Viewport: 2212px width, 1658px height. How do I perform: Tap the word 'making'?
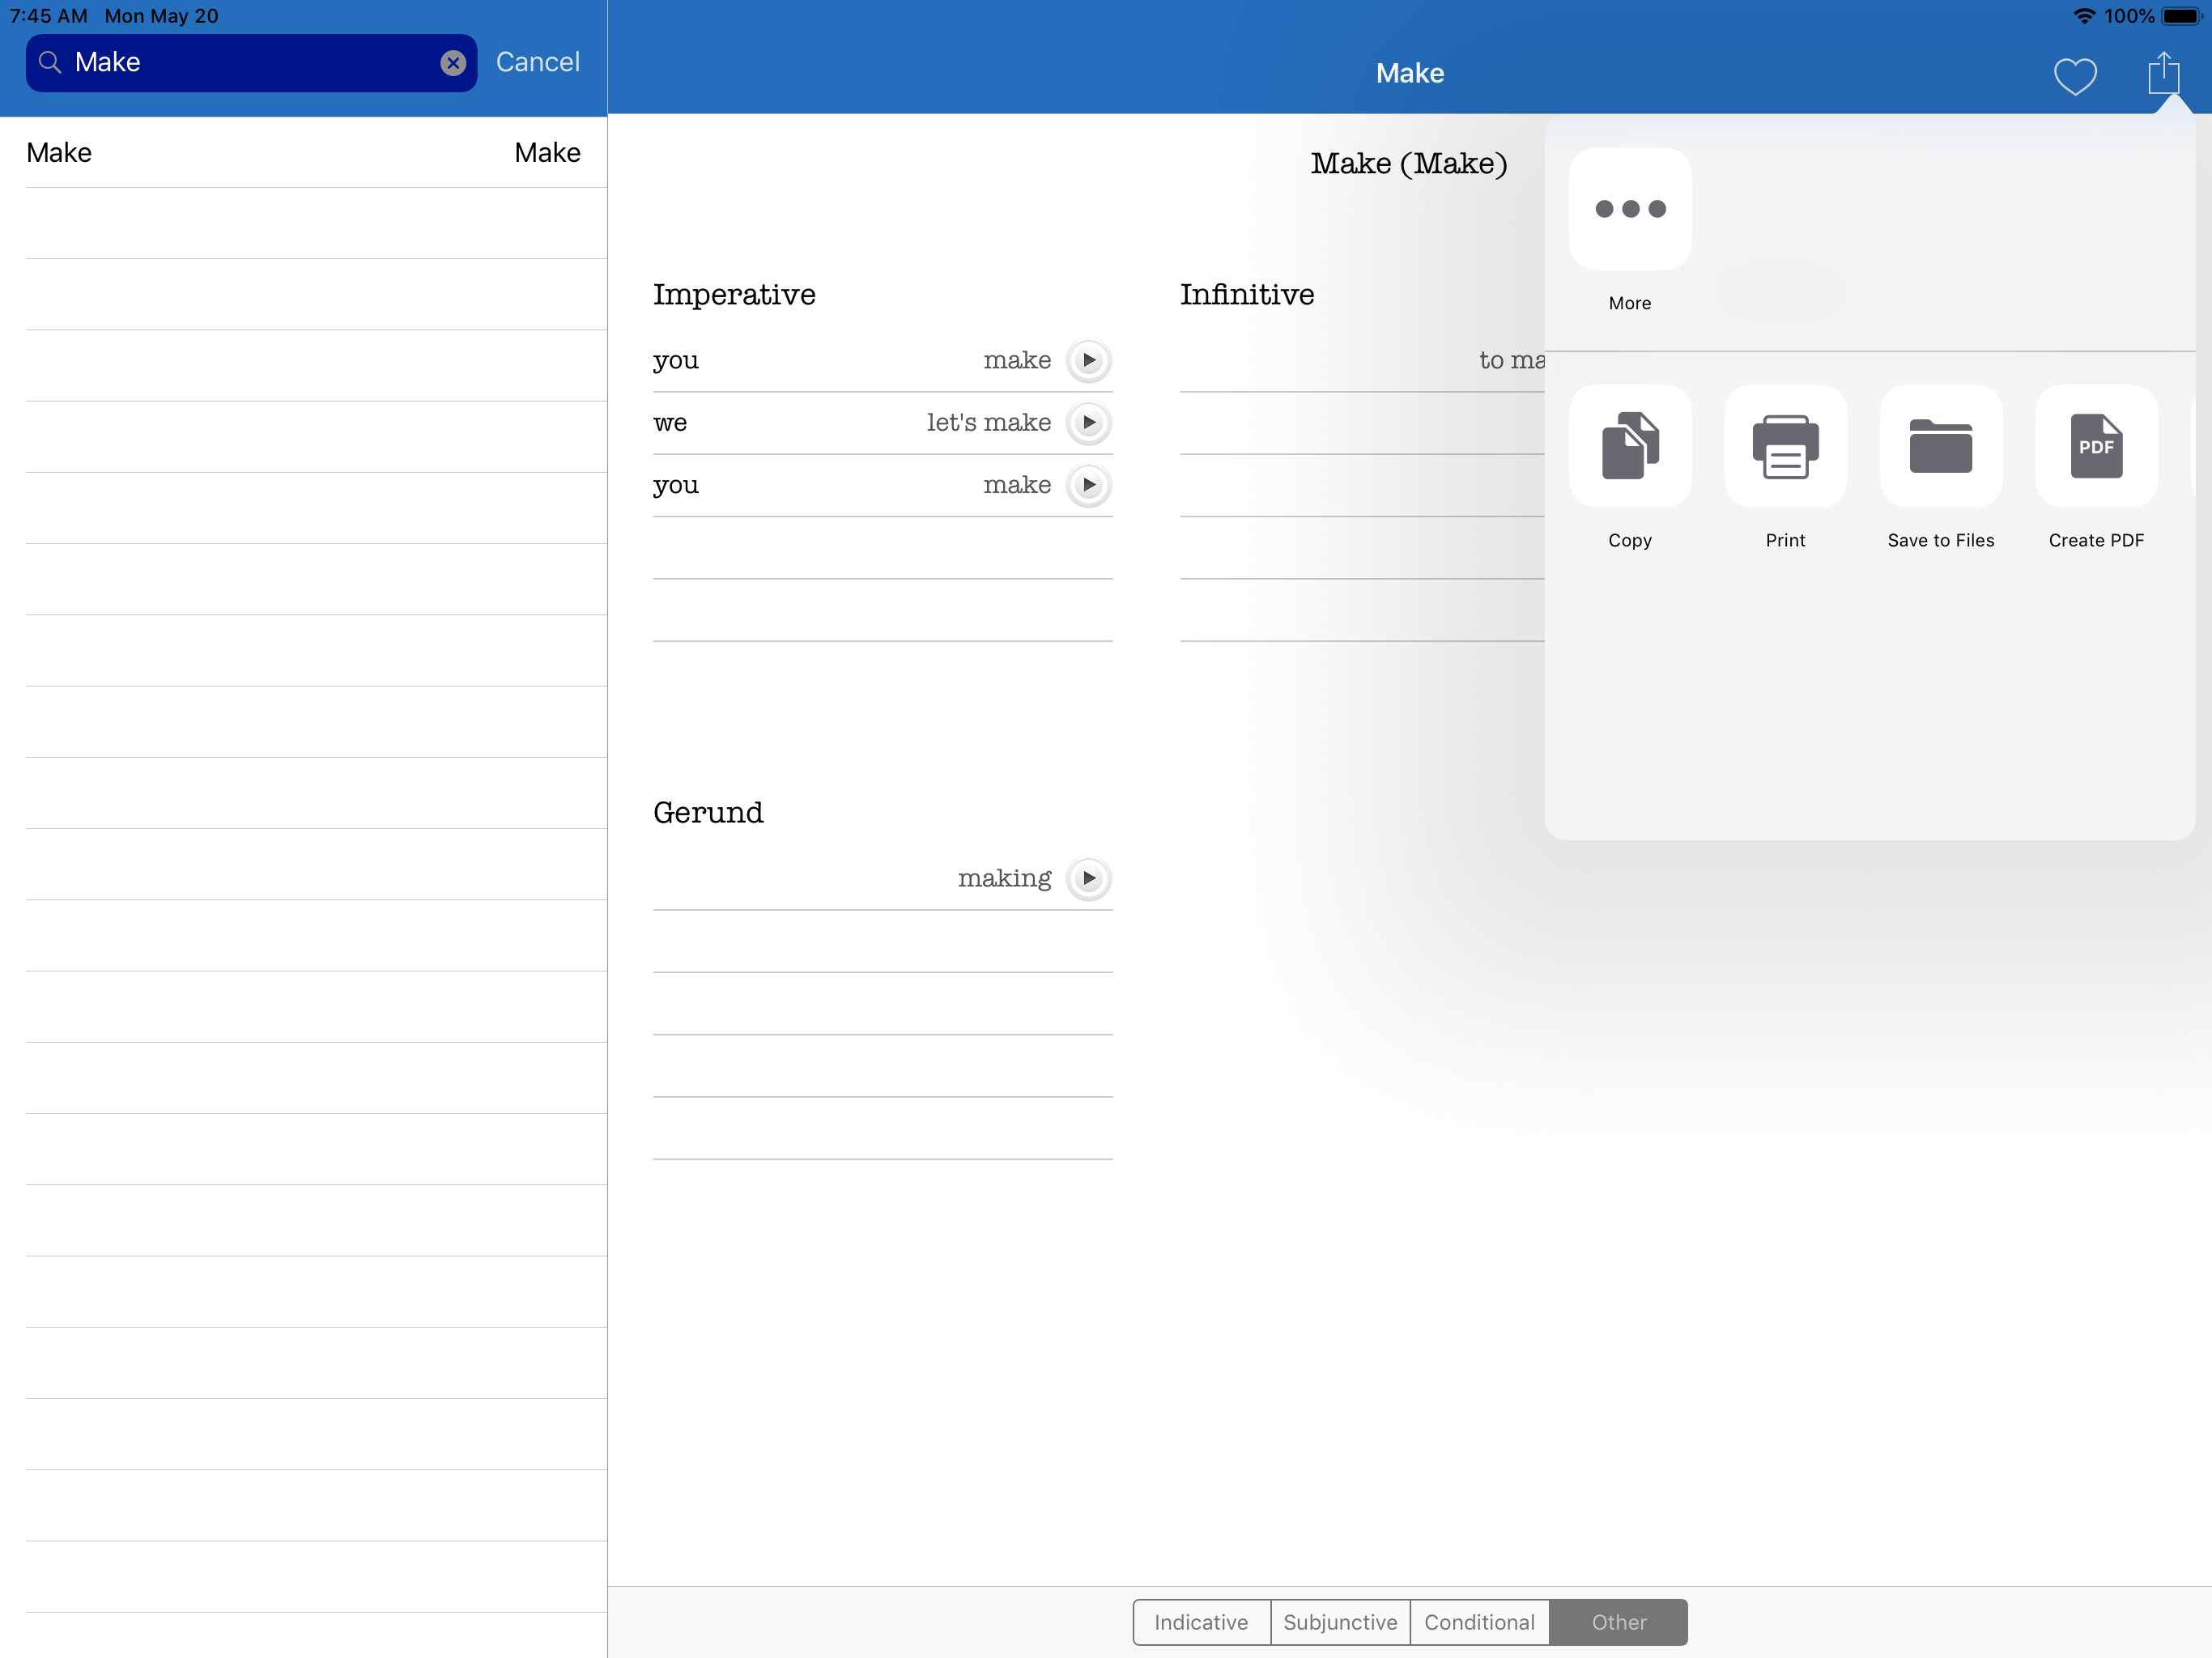[1004, 878]
